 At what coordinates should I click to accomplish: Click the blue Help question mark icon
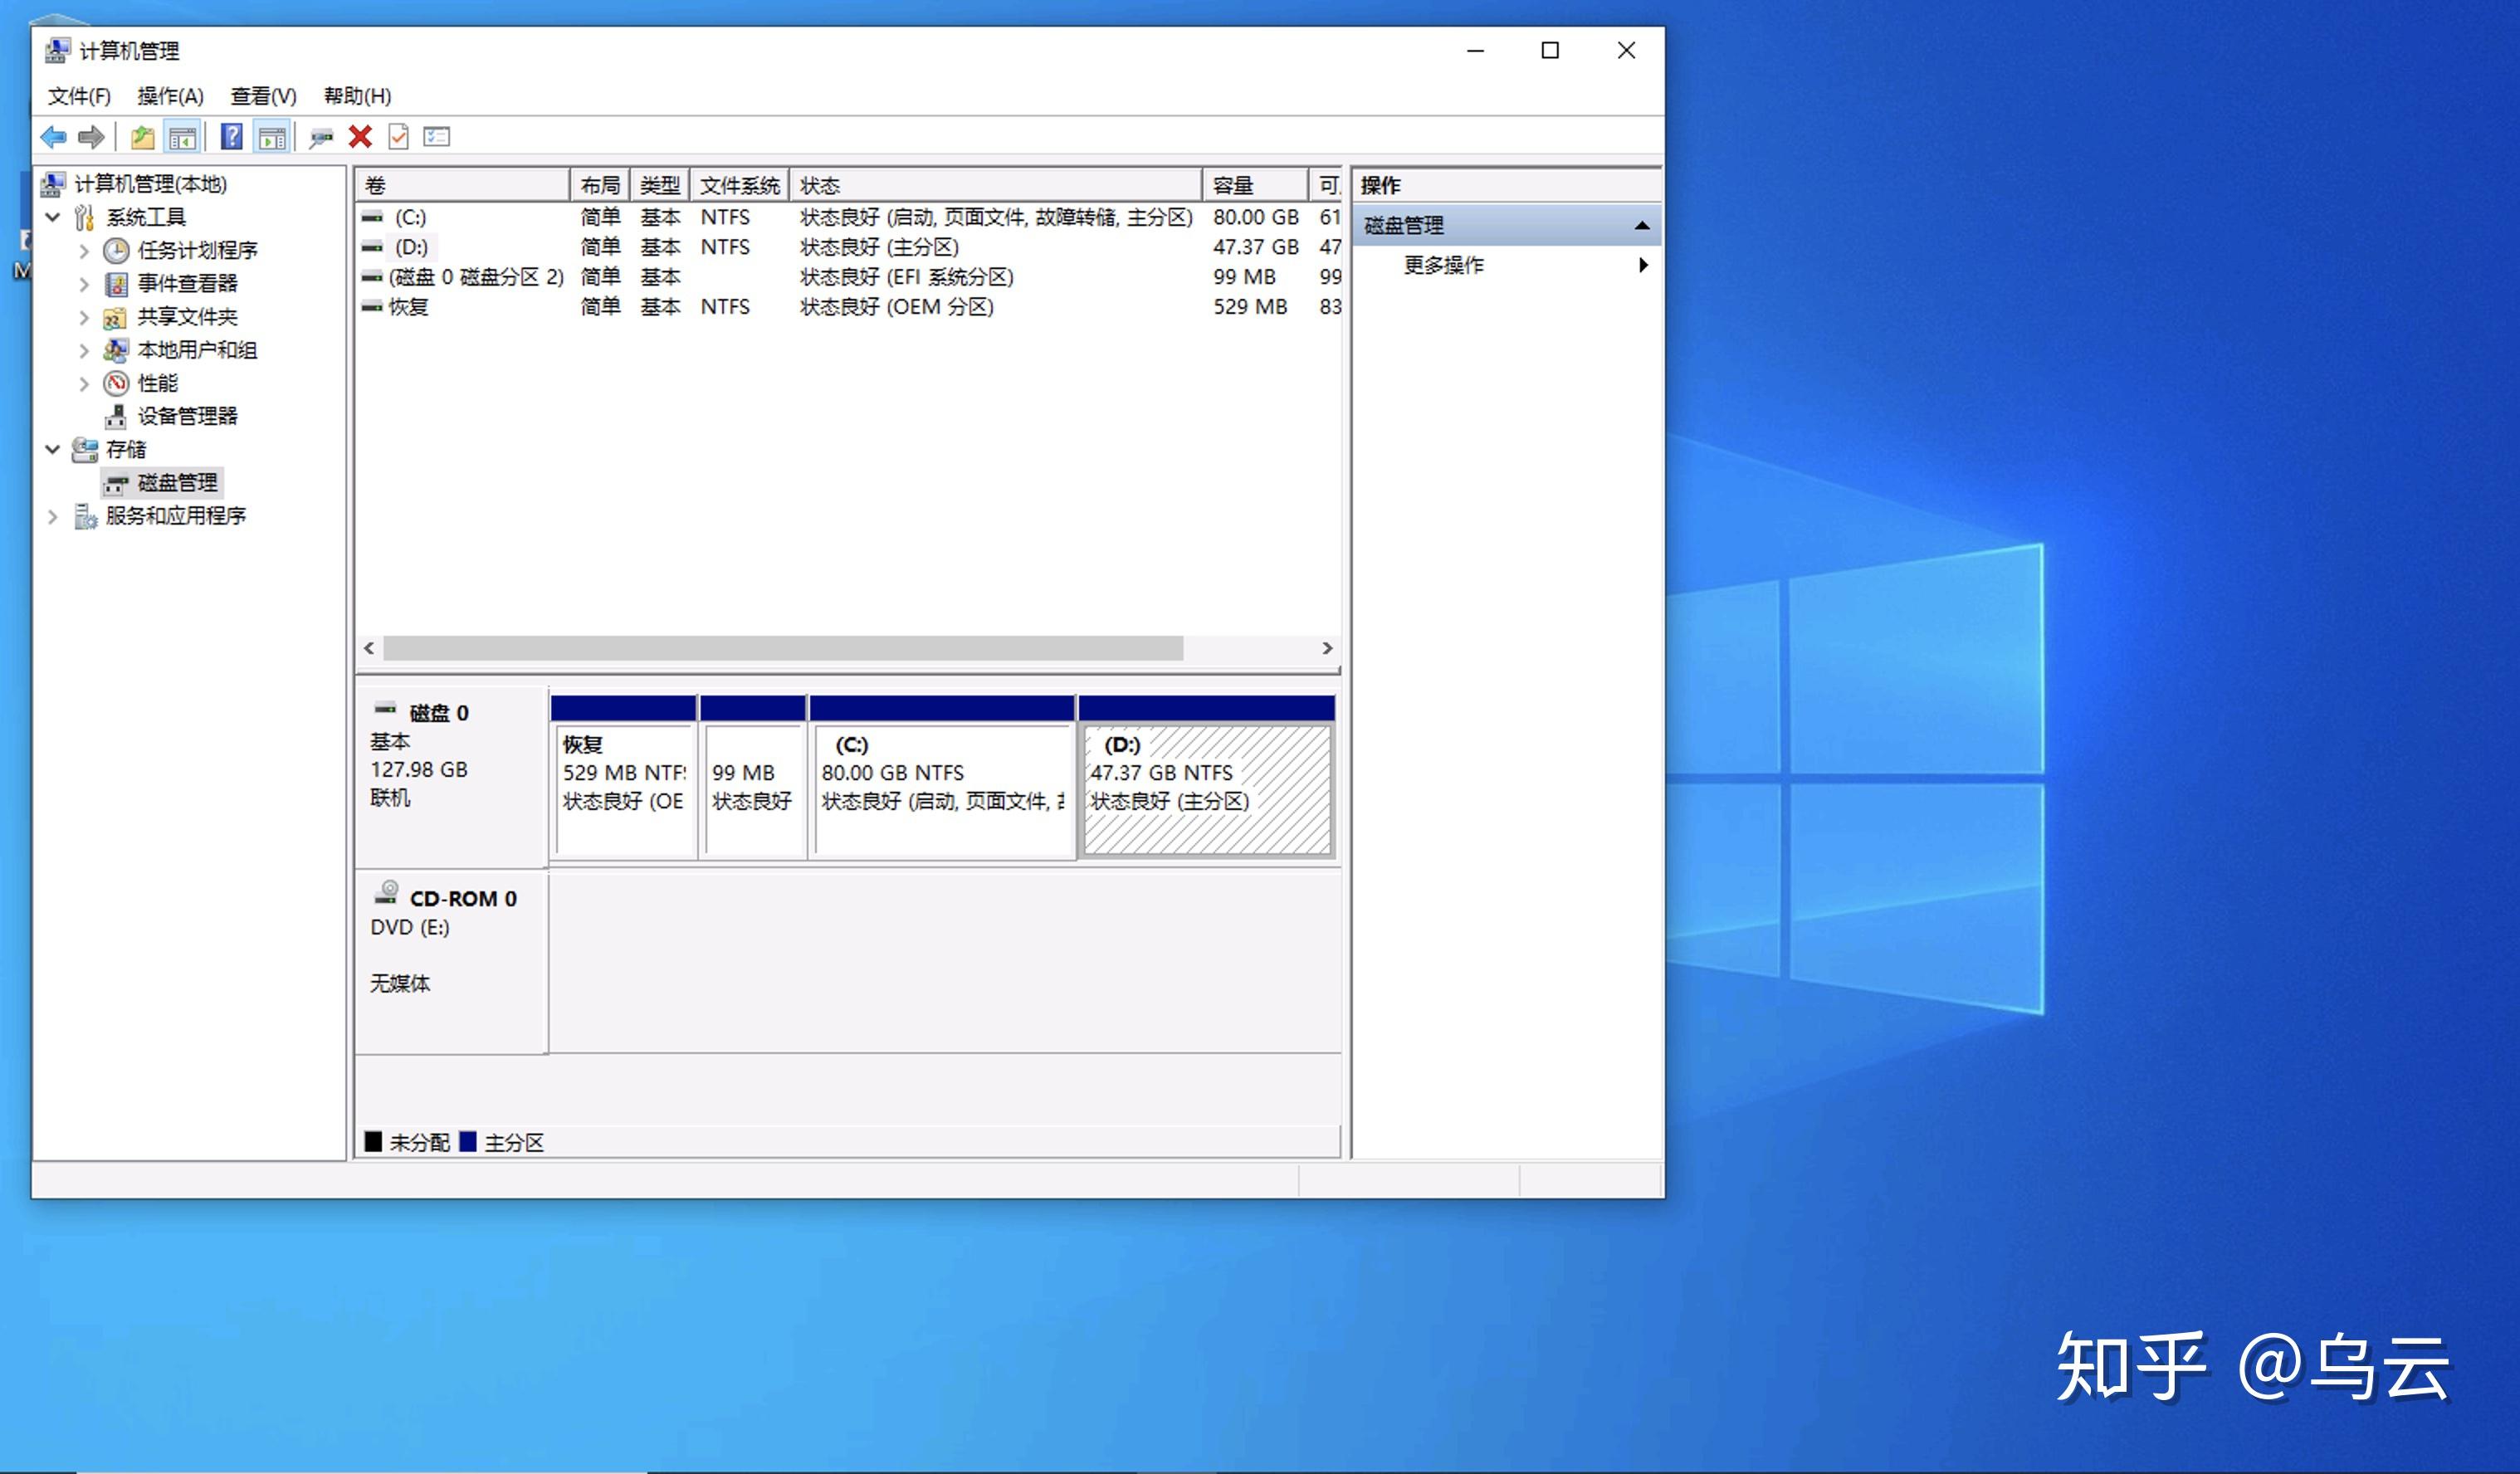[x=232, y=137]
